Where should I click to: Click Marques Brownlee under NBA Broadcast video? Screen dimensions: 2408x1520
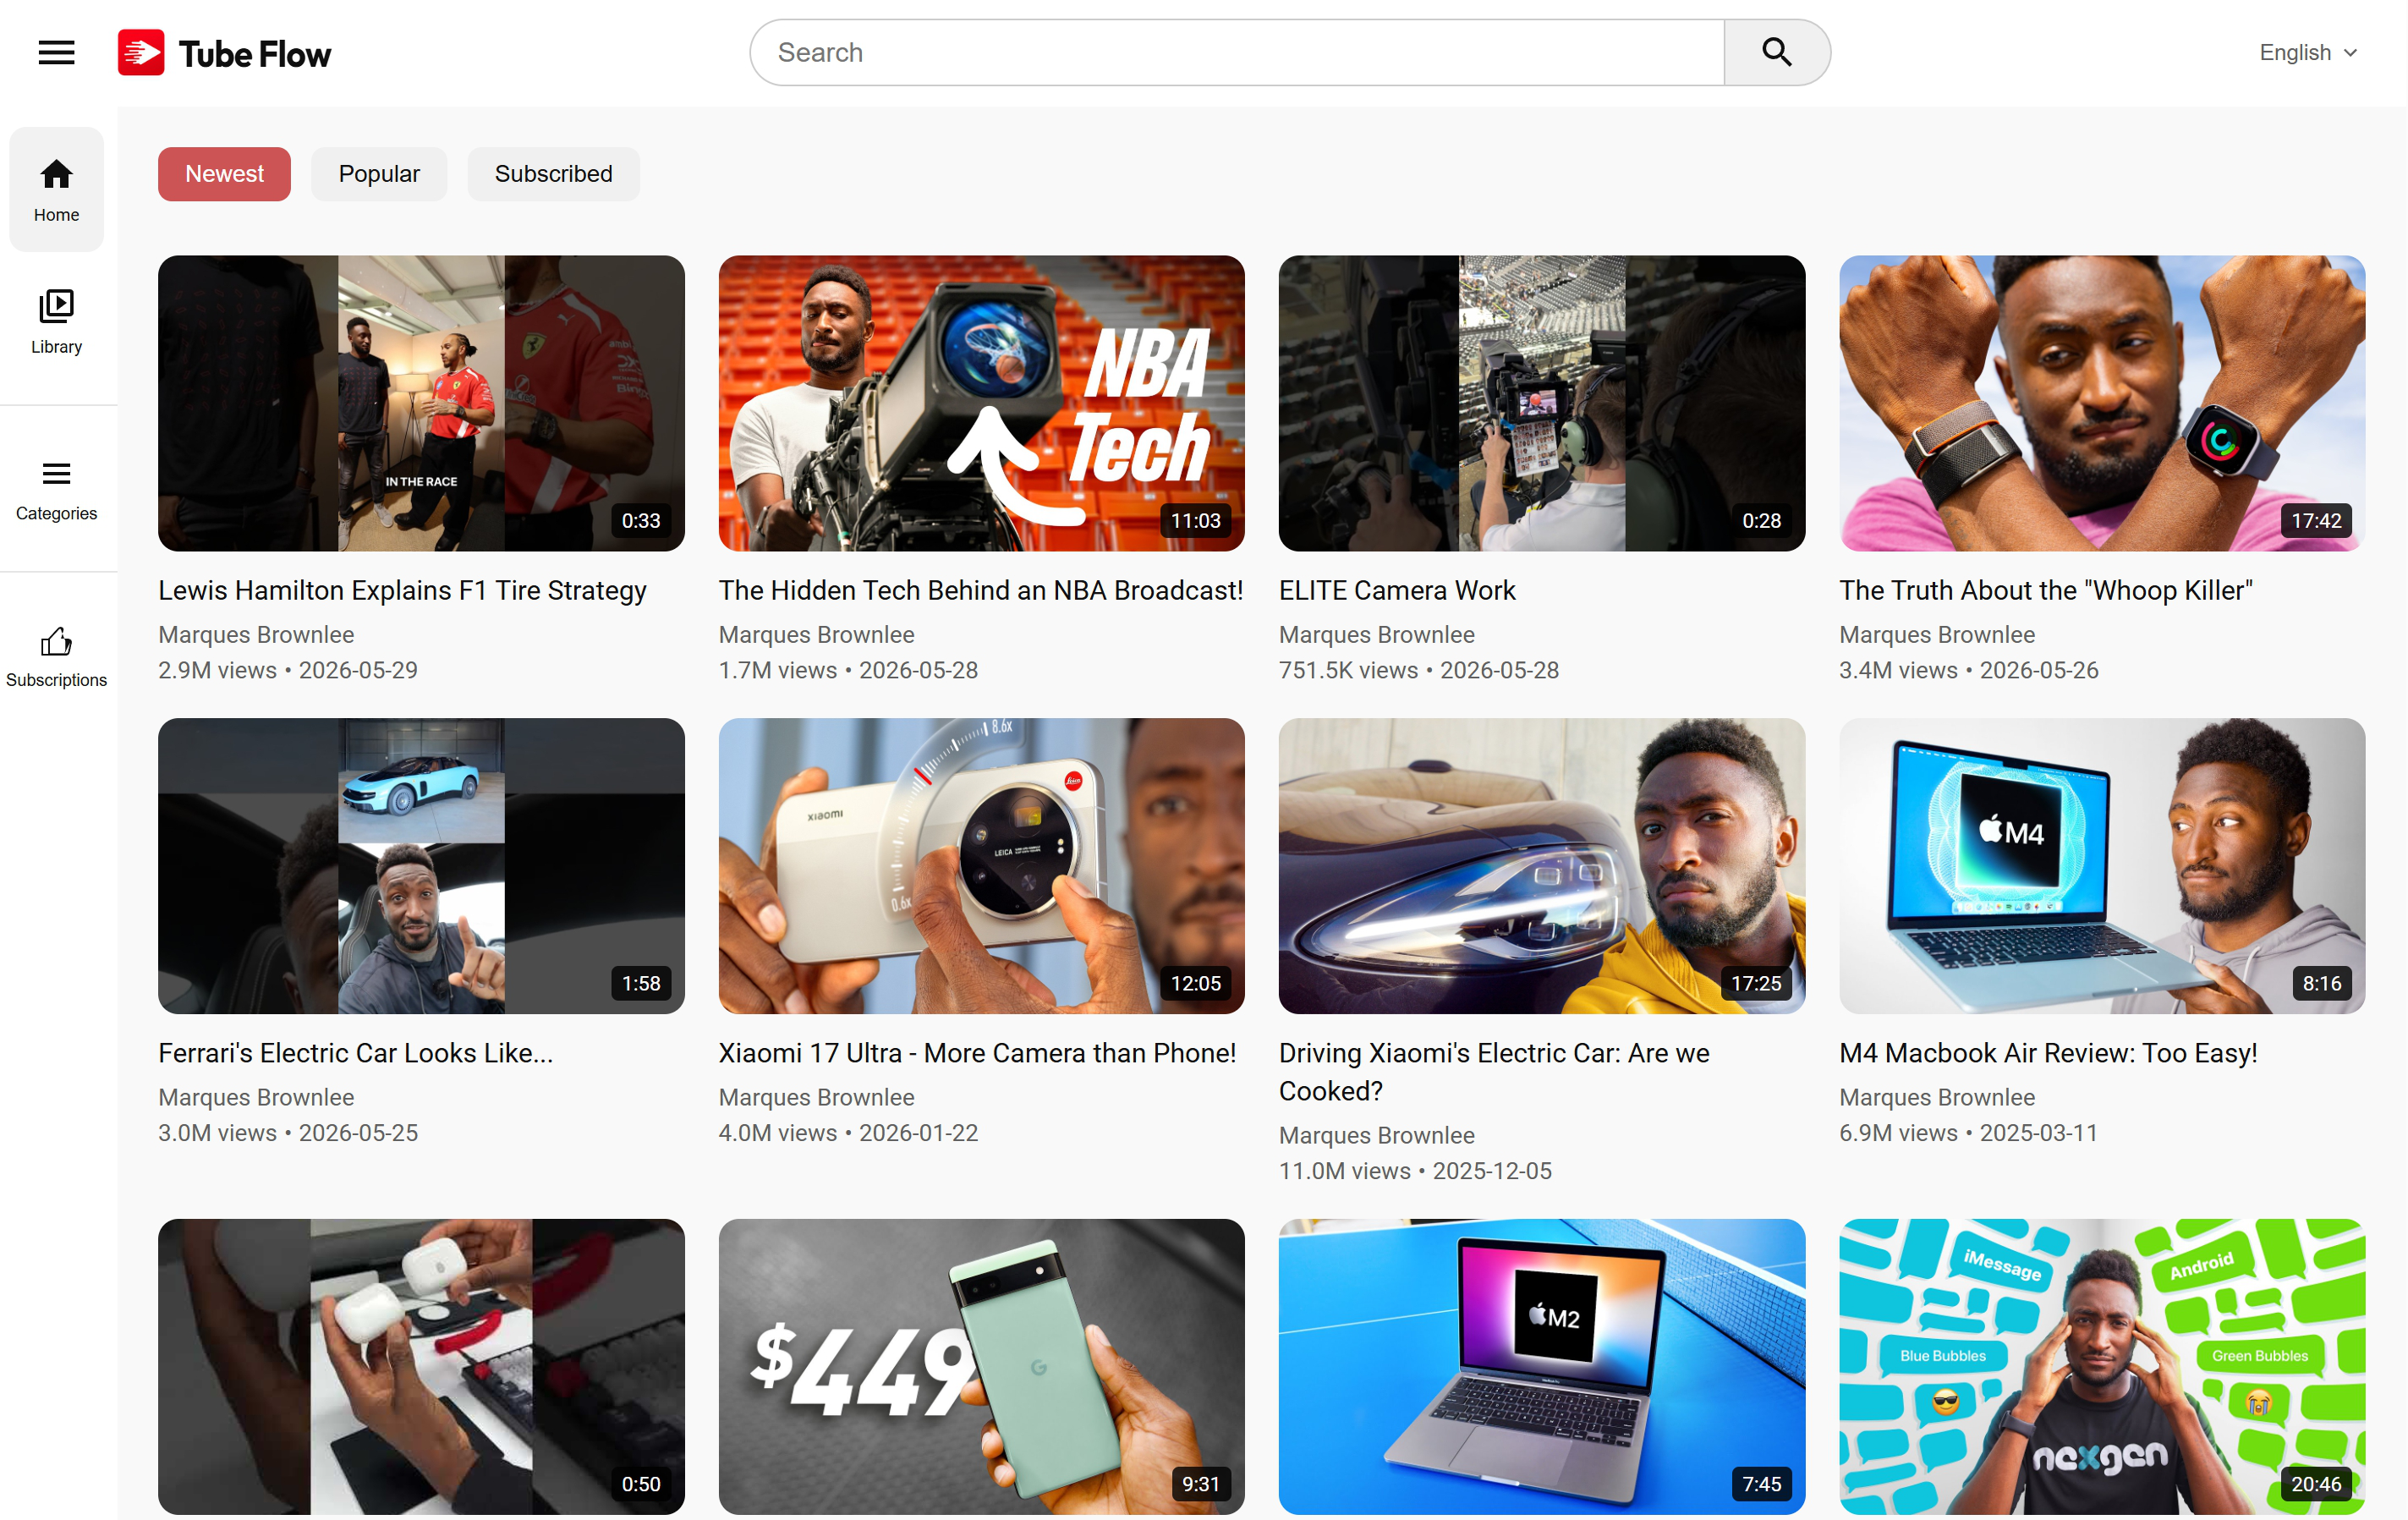click(x=816, y=634)
